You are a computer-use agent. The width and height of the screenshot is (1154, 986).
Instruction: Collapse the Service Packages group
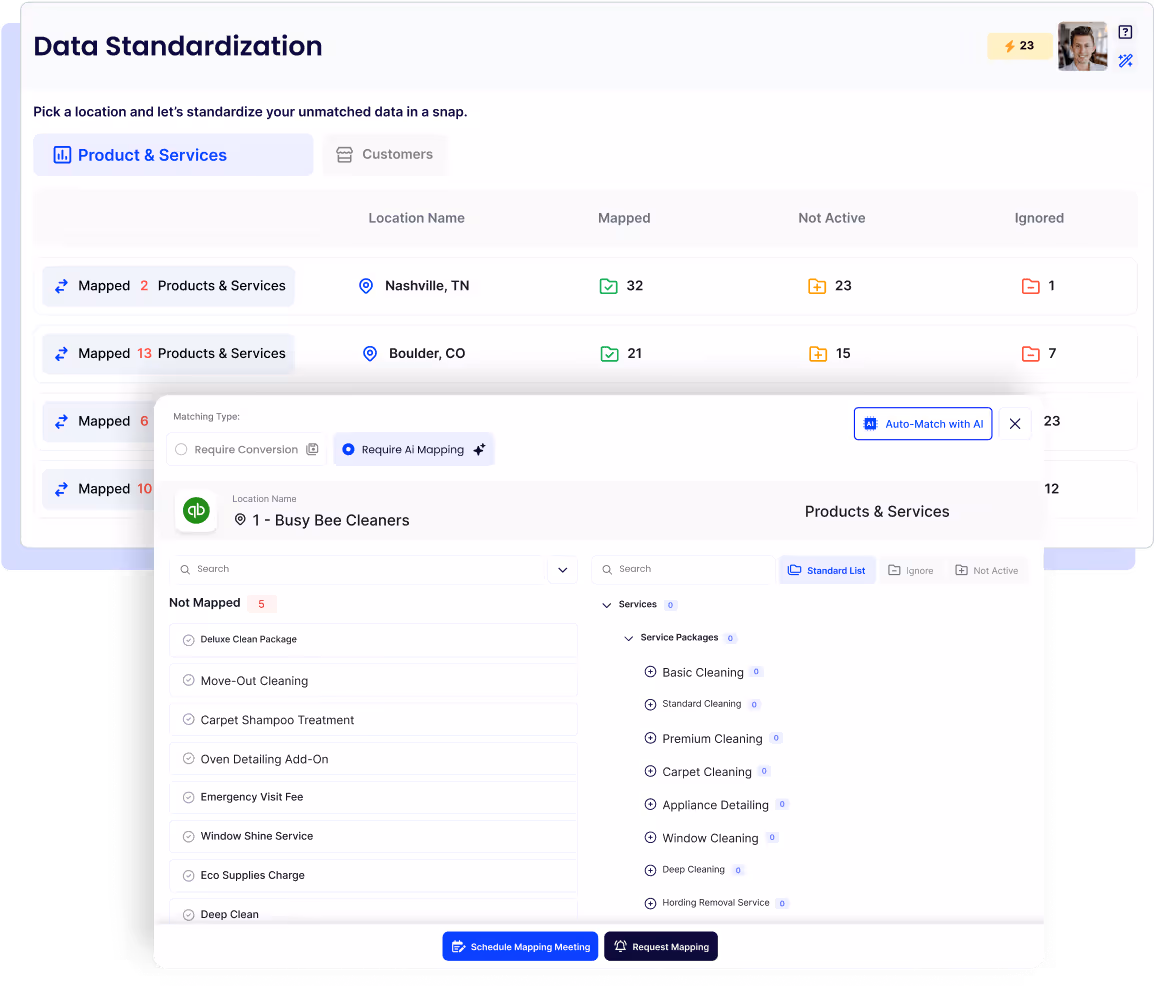(628, 638)
